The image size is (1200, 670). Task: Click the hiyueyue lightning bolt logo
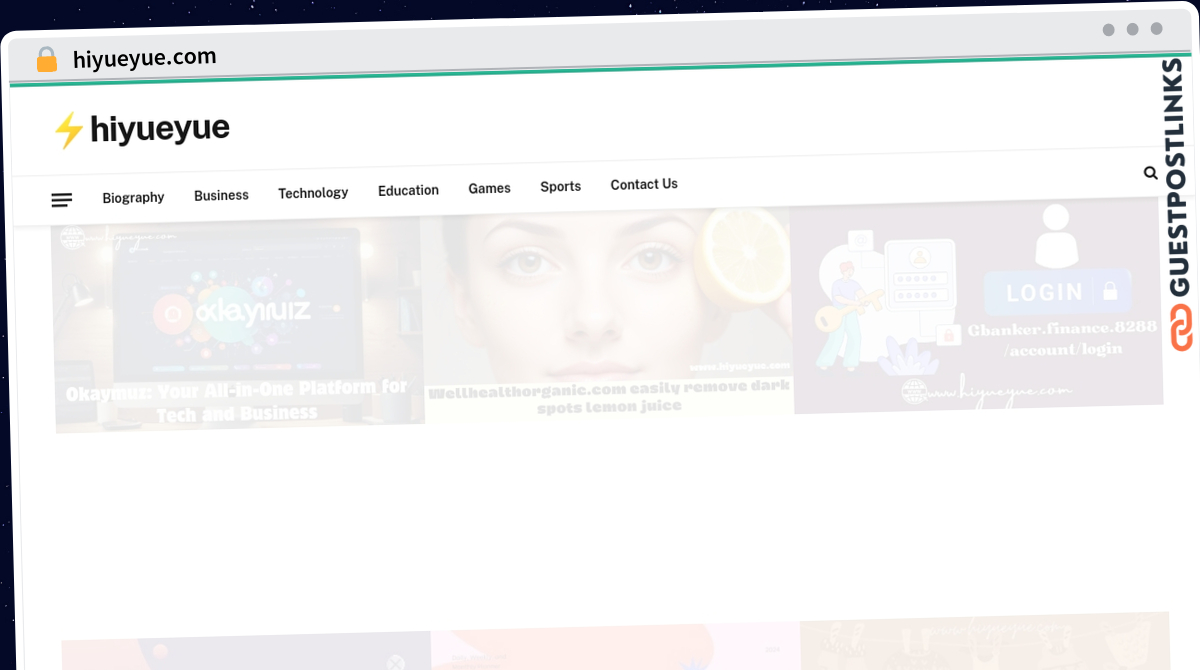coord(67,131)
